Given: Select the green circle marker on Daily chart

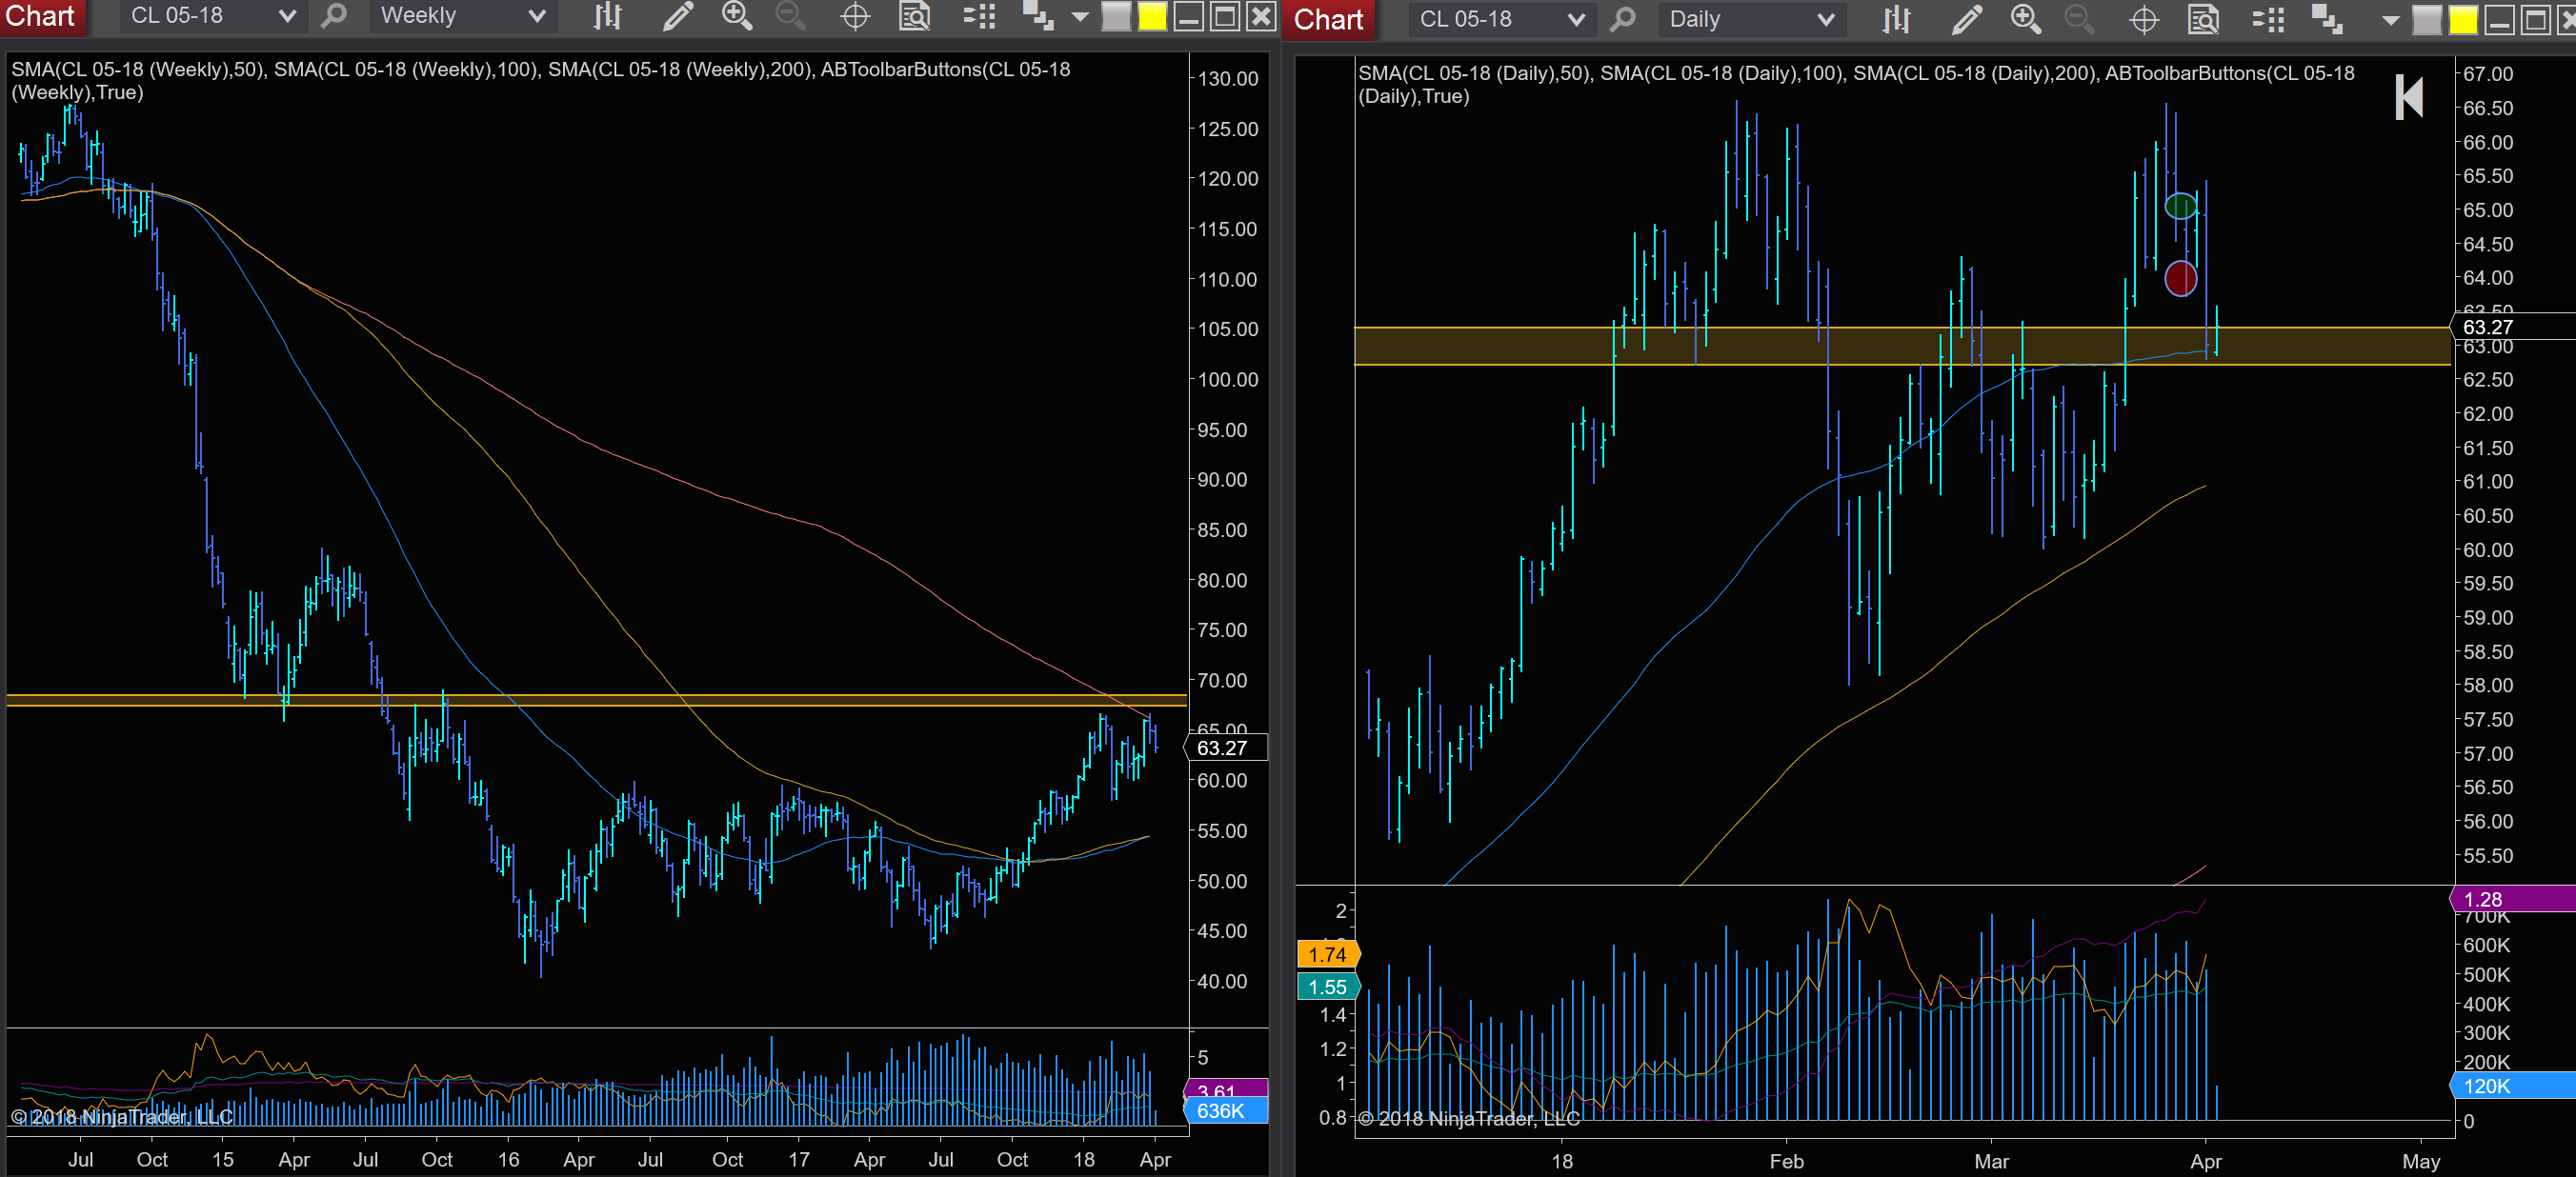Looking at the screenshot, I should point(2181,206).
